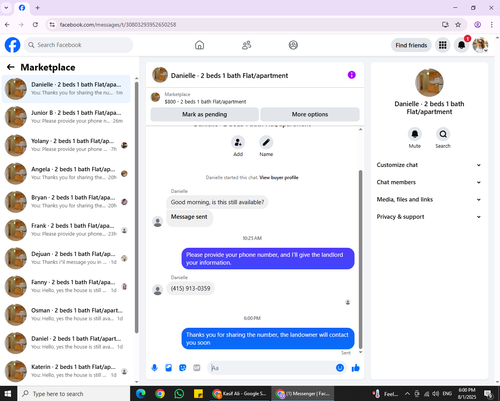
Task: Reload the page in browser
Action: coord(35,25)
